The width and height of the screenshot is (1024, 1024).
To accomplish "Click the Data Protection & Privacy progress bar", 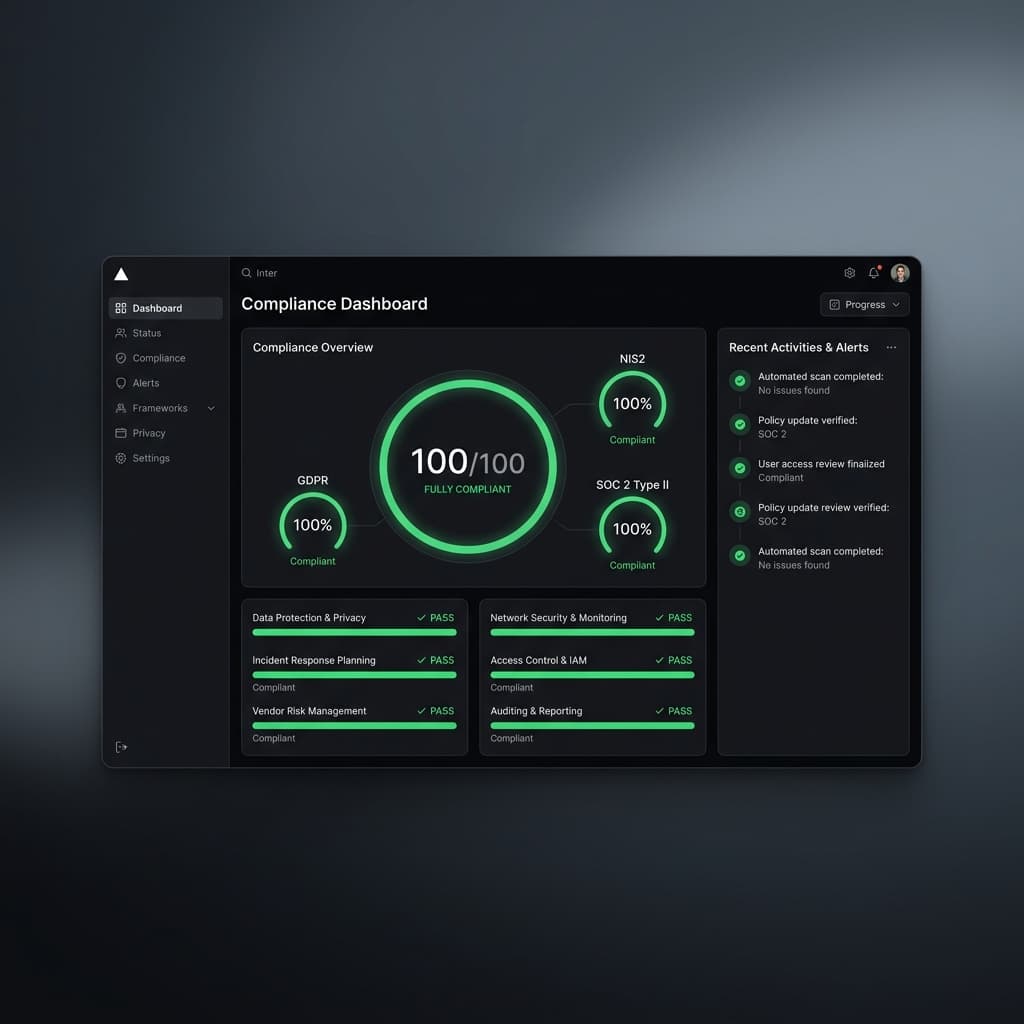I will 355,633.
